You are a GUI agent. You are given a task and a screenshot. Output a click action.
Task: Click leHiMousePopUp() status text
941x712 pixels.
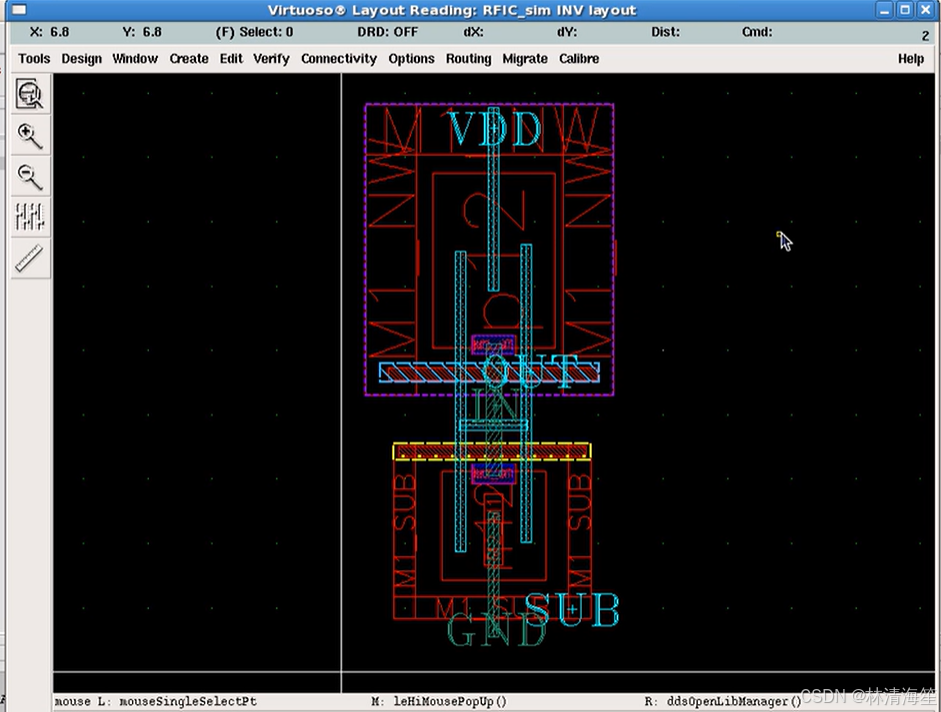(450, 701)
